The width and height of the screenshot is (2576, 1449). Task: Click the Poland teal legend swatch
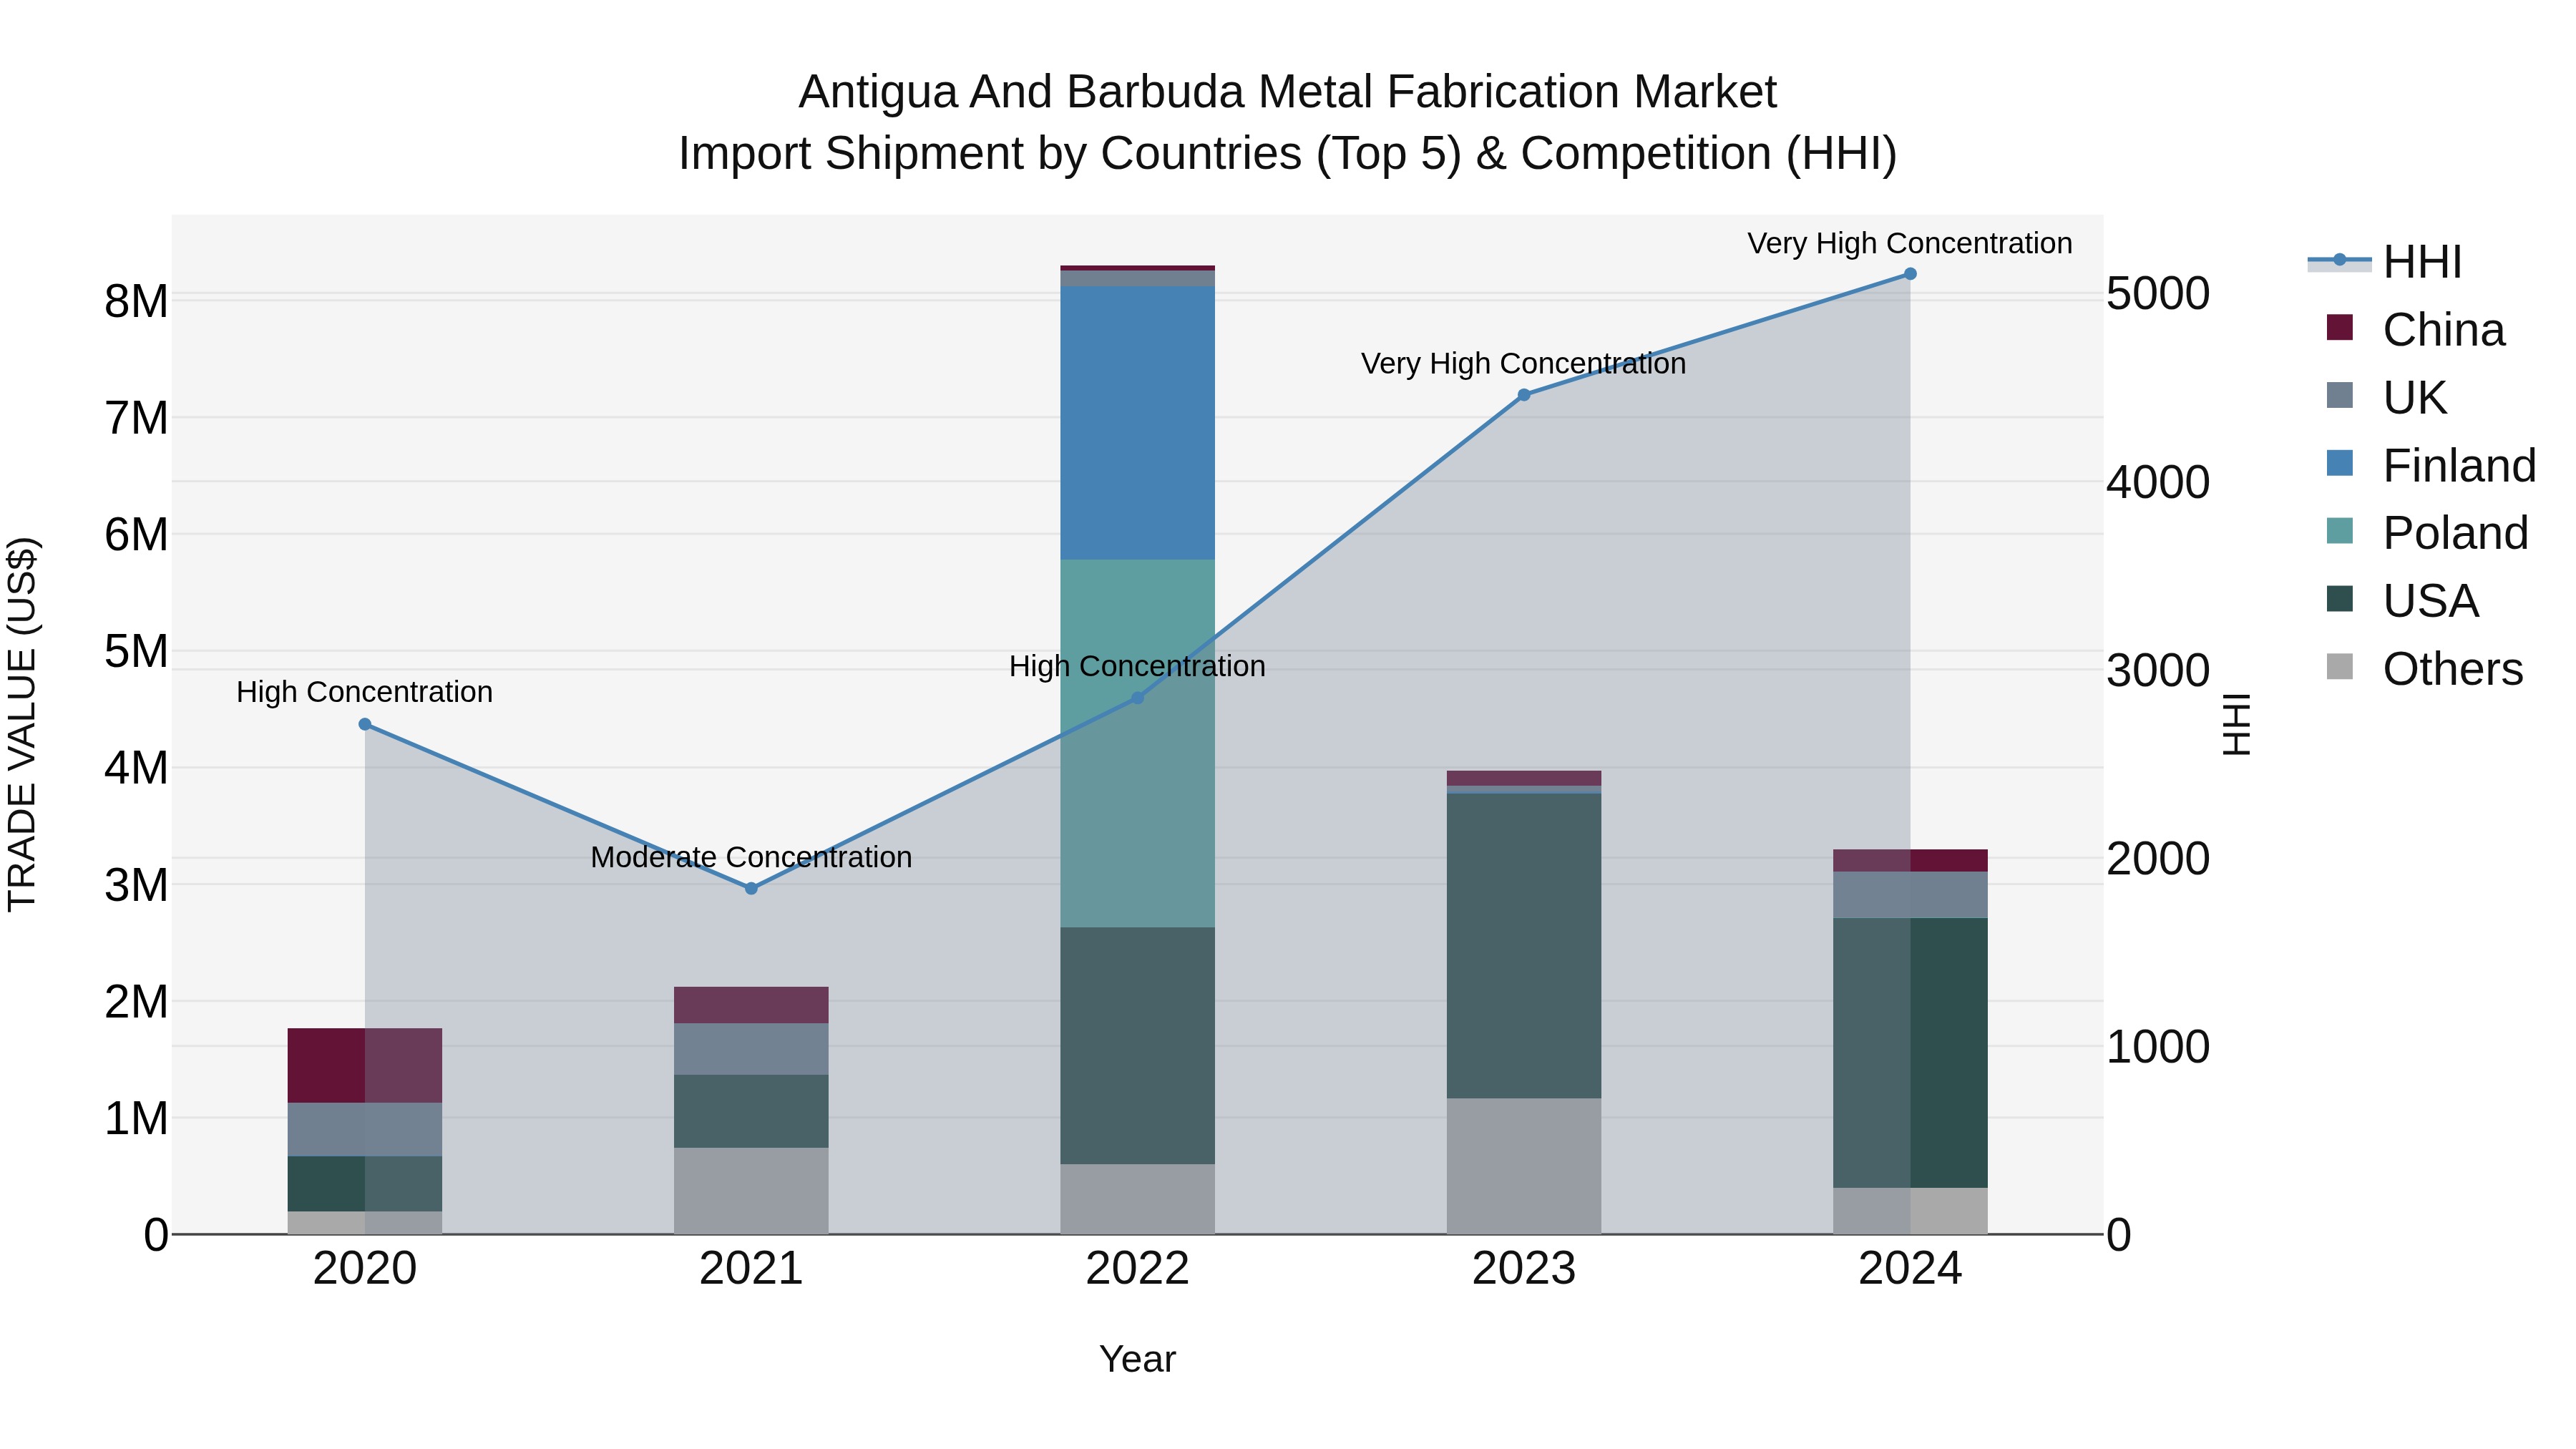pyautogui.click(x=2340, y=530)
